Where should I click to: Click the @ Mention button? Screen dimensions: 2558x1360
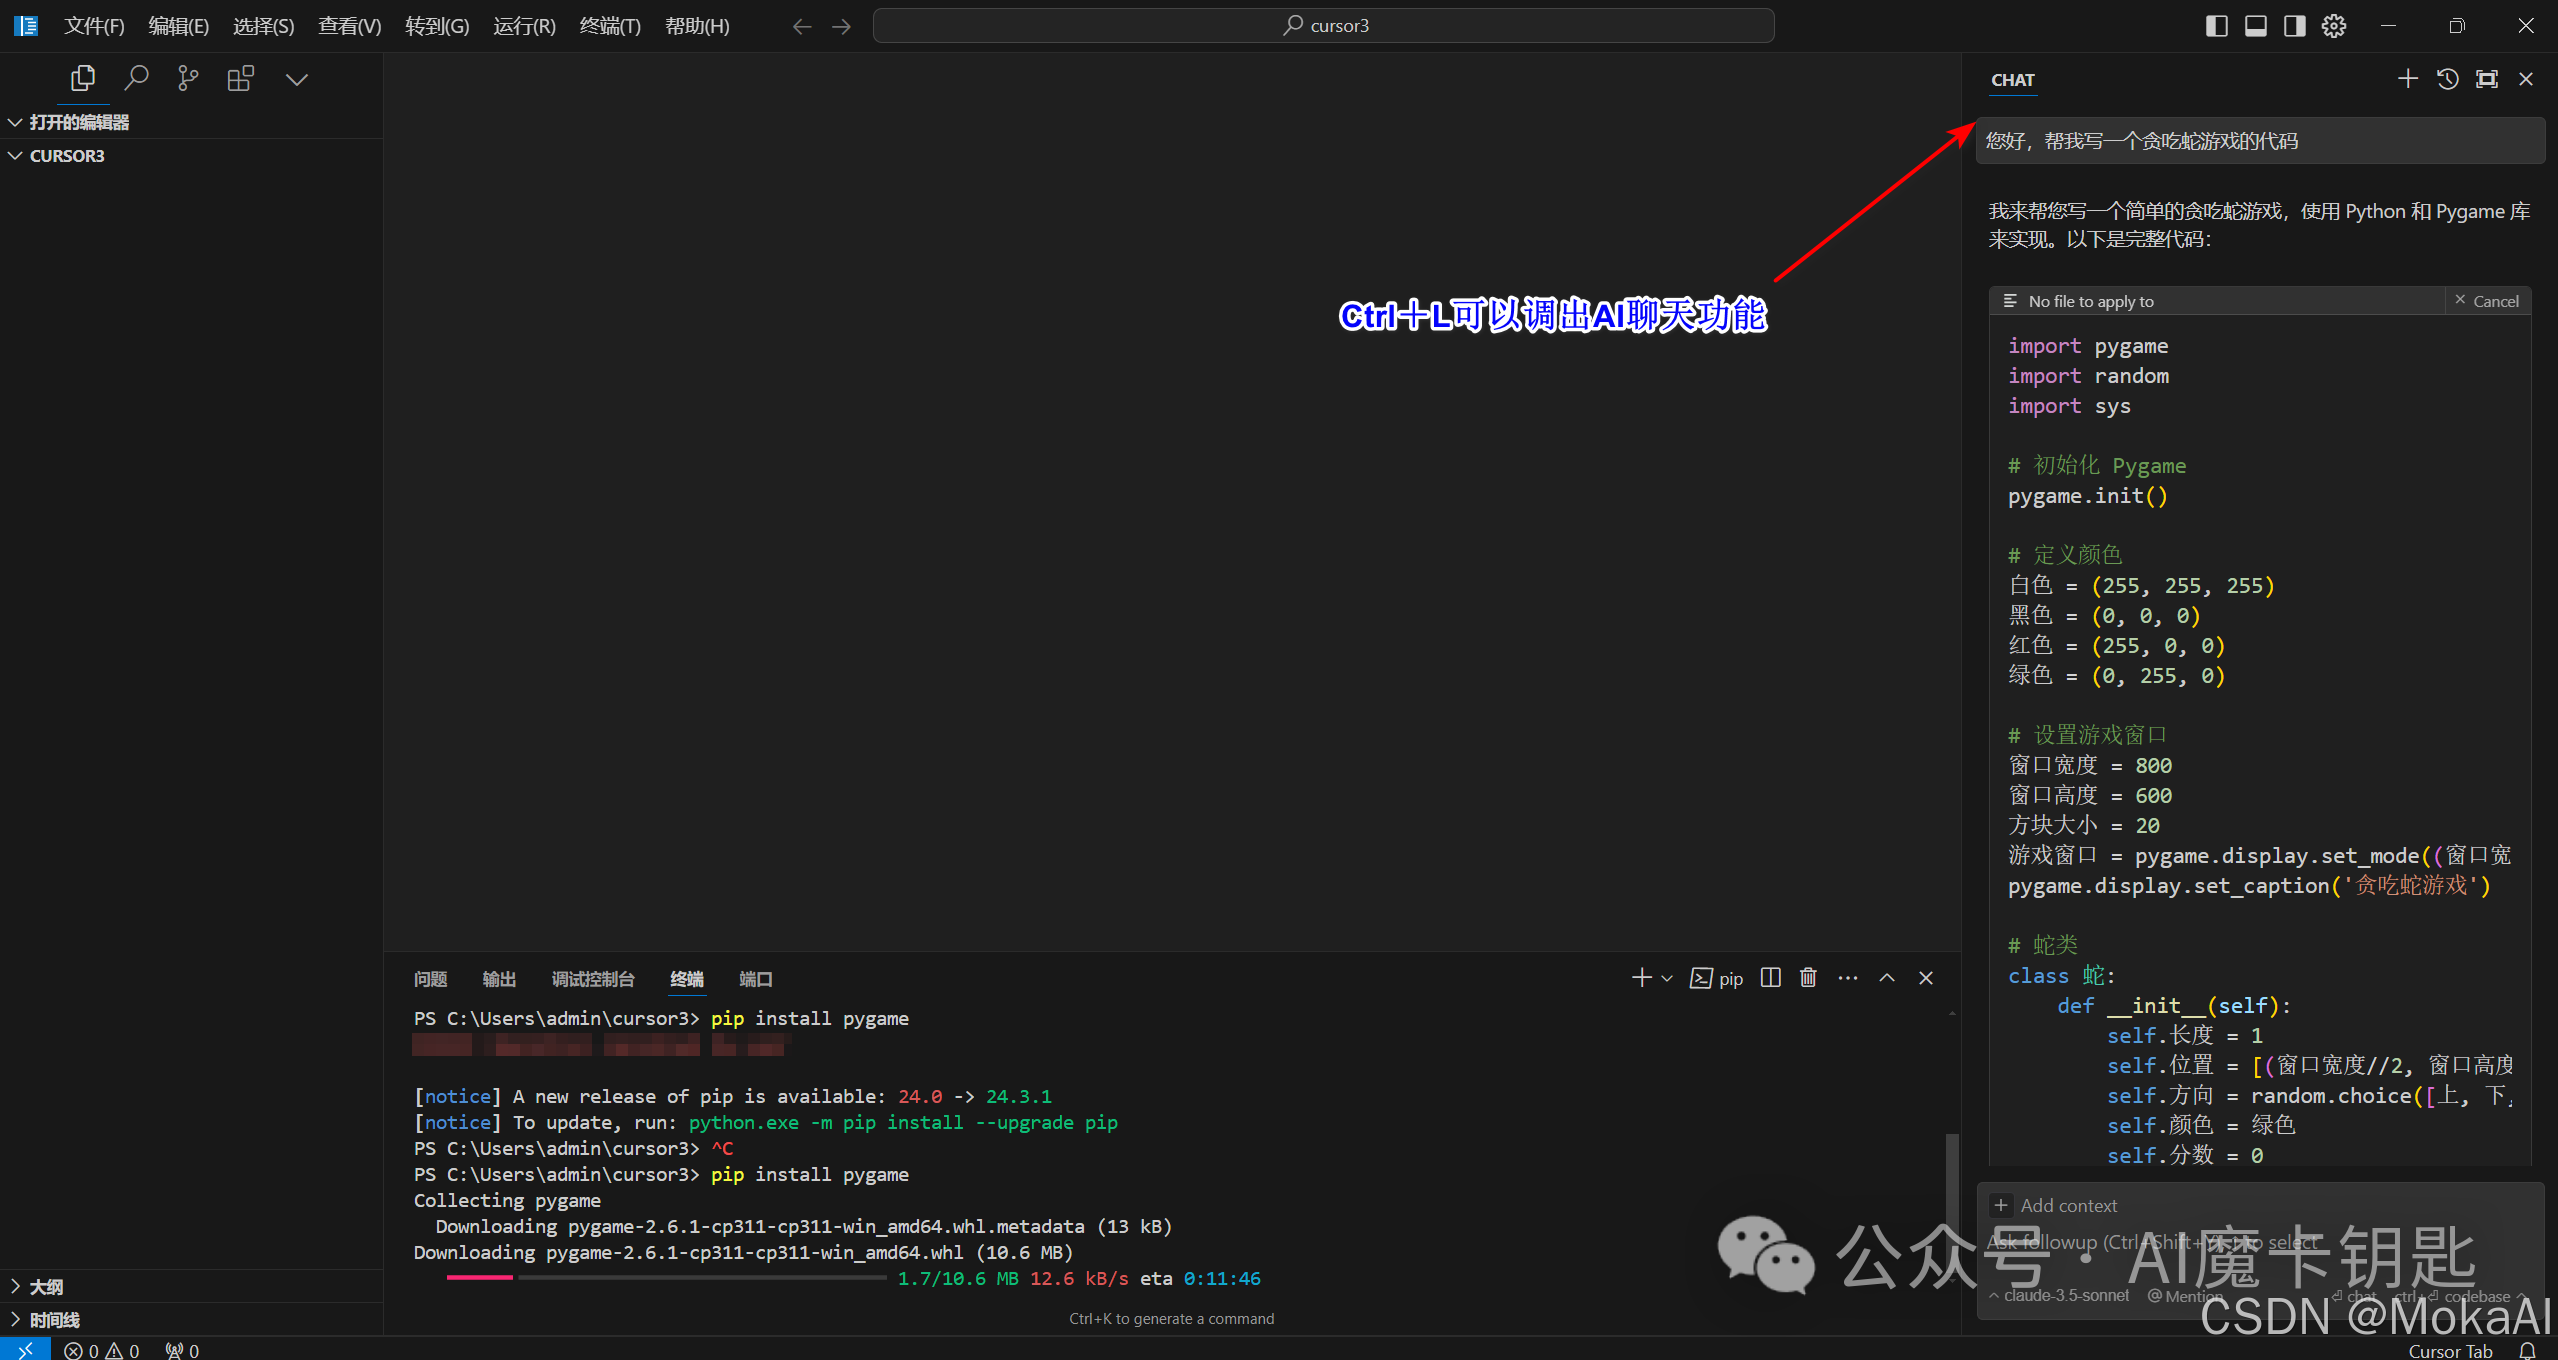(2185, 1296)
